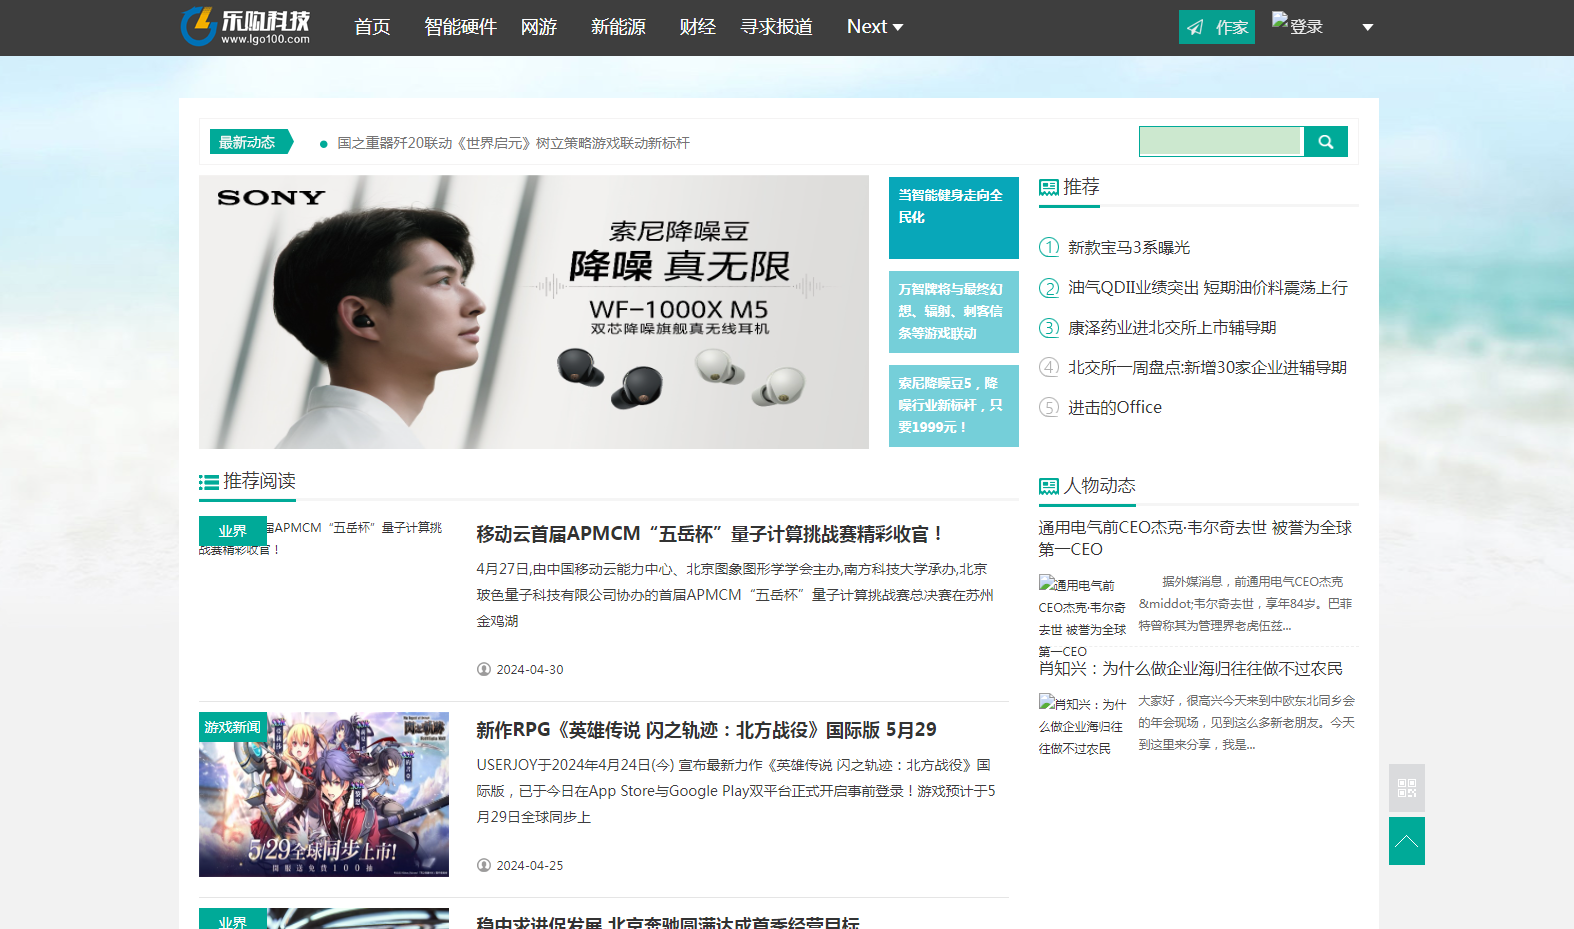Click the 推荐阅读 list icon
The height and width of the screenshot is (929, 1574).
(209, 482)
